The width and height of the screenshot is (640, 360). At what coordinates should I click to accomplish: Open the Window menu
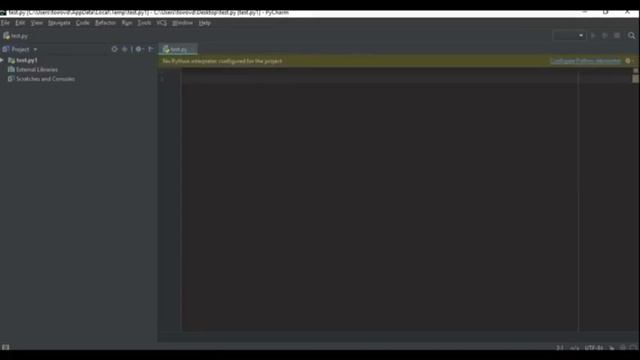click(182, 23)
